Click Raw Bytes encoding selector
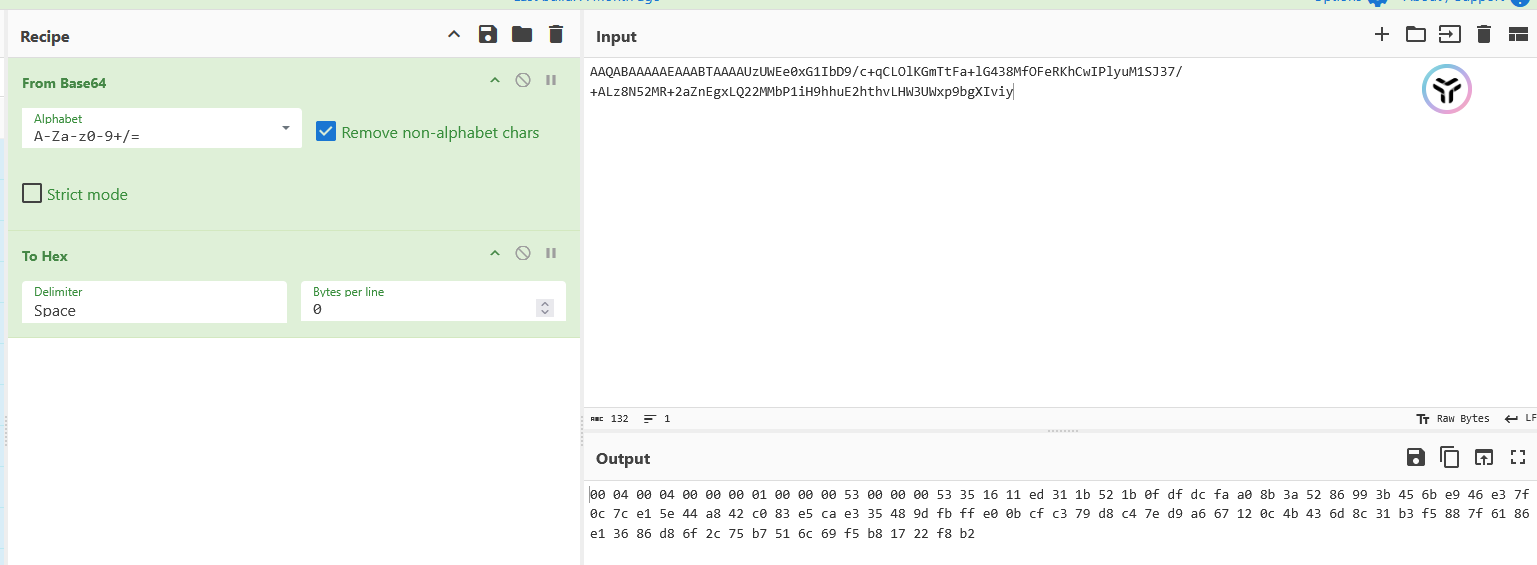The width and height of the screenshot is (1537, 565). click(1453, 418)
